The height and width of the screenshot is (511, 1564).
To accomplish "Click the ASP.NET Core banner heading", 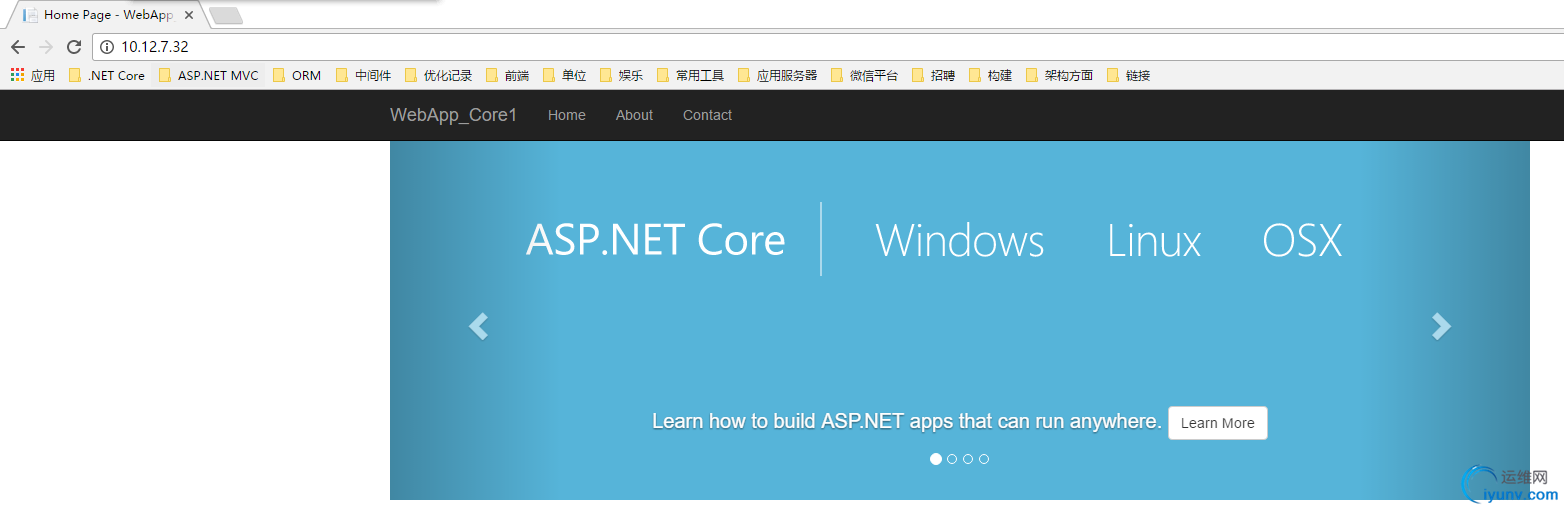I will [656, 240].
